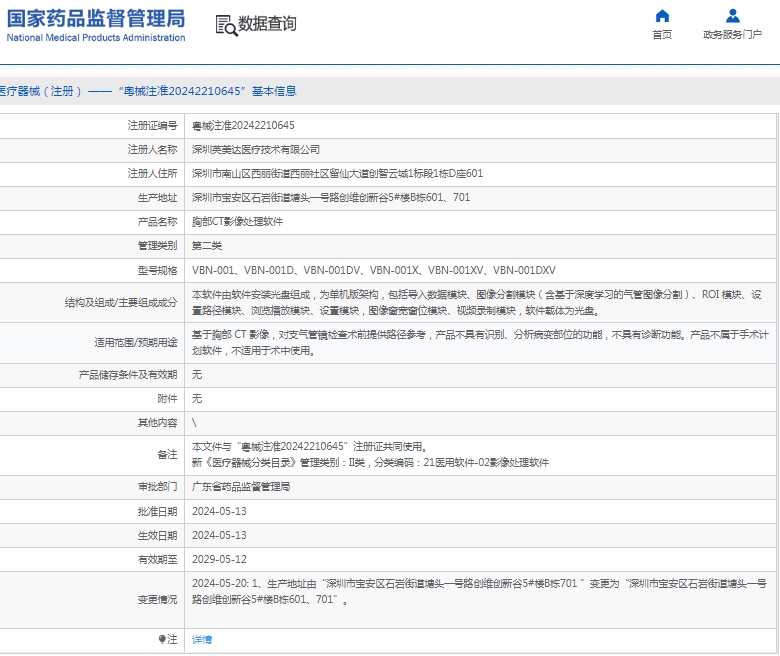Select the 第二类 management category value
This screenshot has height=656, width=780.
pyautogui.click(x=207, y=245)
